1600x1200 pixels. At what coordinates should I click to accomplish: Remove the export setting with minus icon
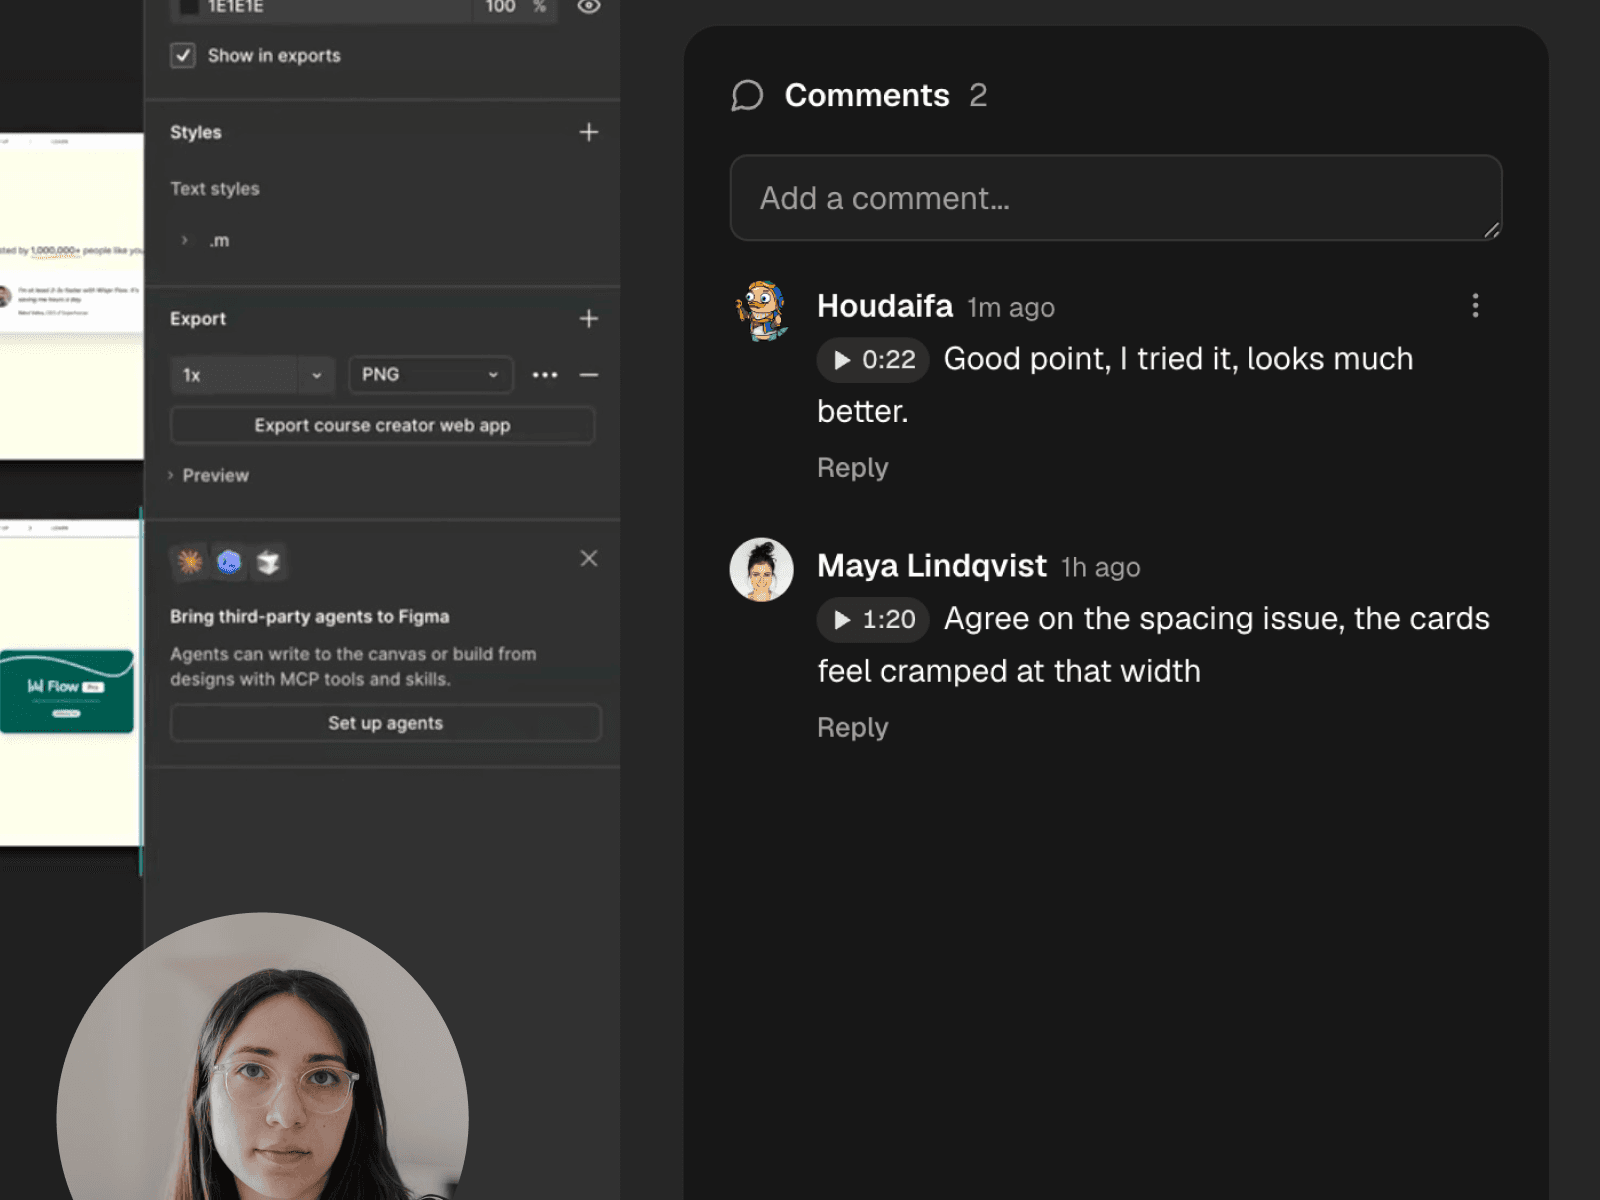(589, 375)
